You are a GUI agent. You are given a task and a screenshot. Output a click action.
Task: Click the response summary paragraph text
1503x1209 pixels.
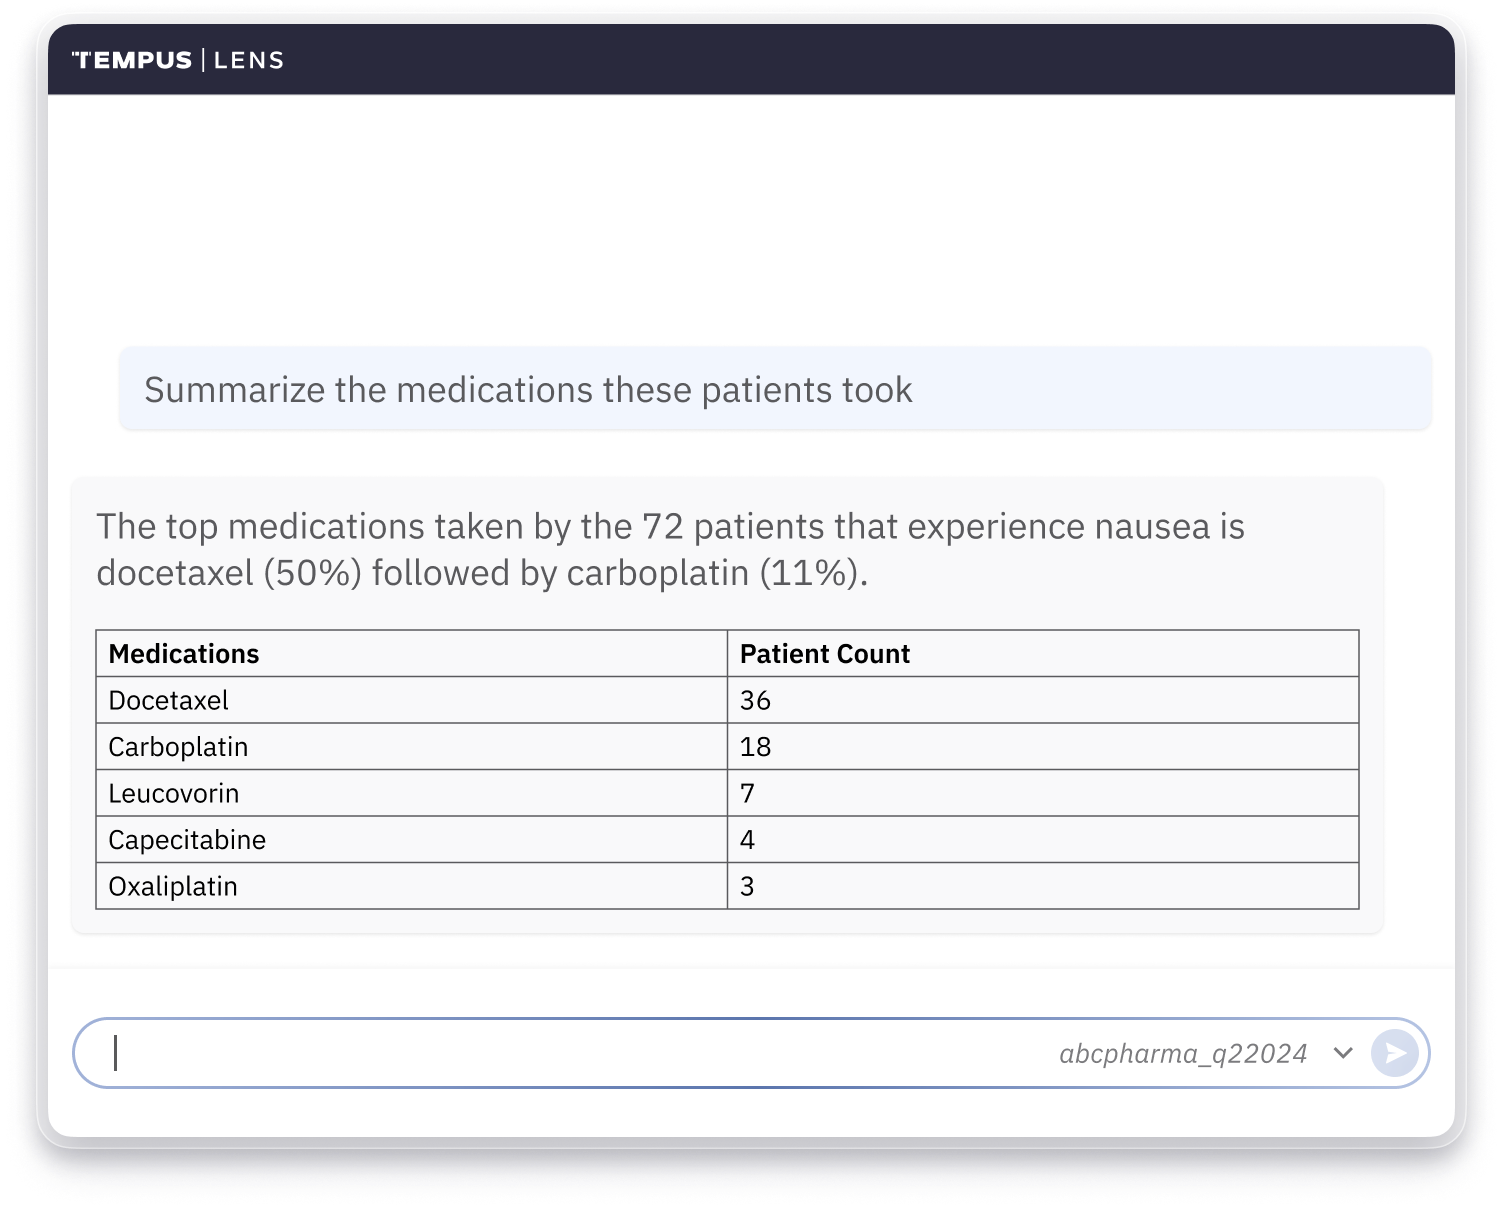click(x=670, y=549)
